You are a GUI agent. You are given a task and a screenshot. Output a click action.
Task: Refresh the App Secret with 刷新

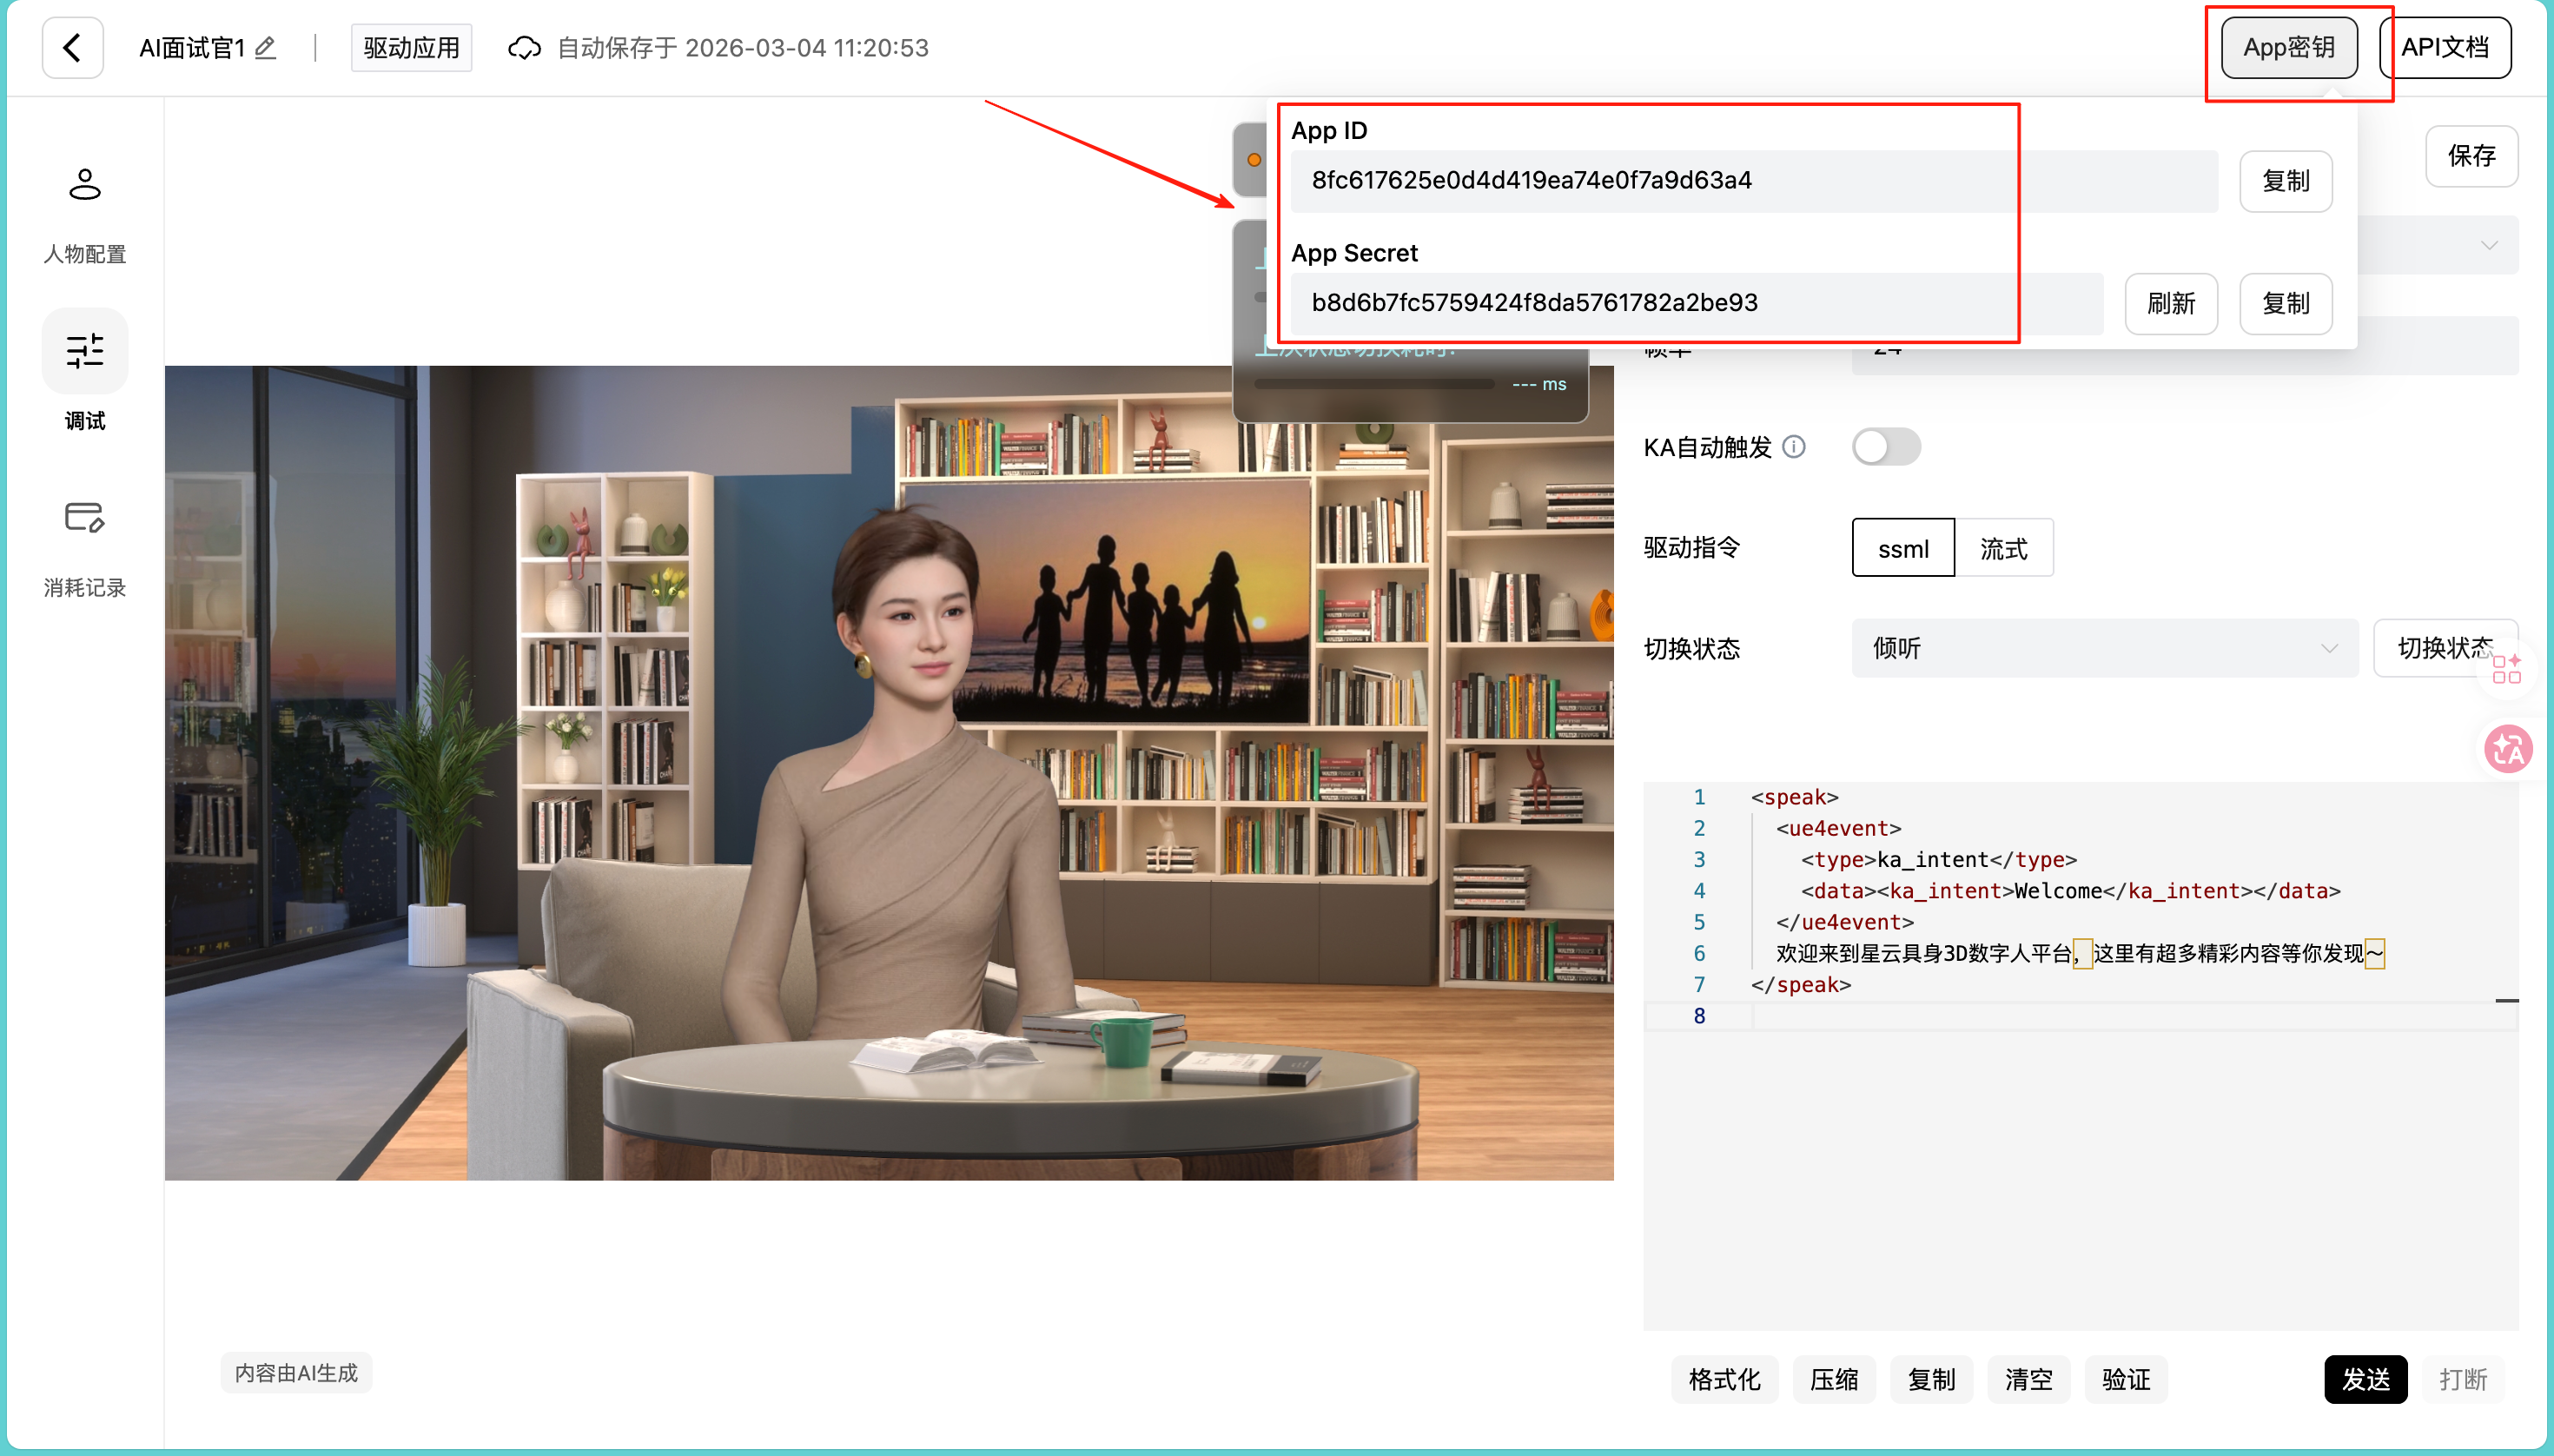[x=2170, y=304]
